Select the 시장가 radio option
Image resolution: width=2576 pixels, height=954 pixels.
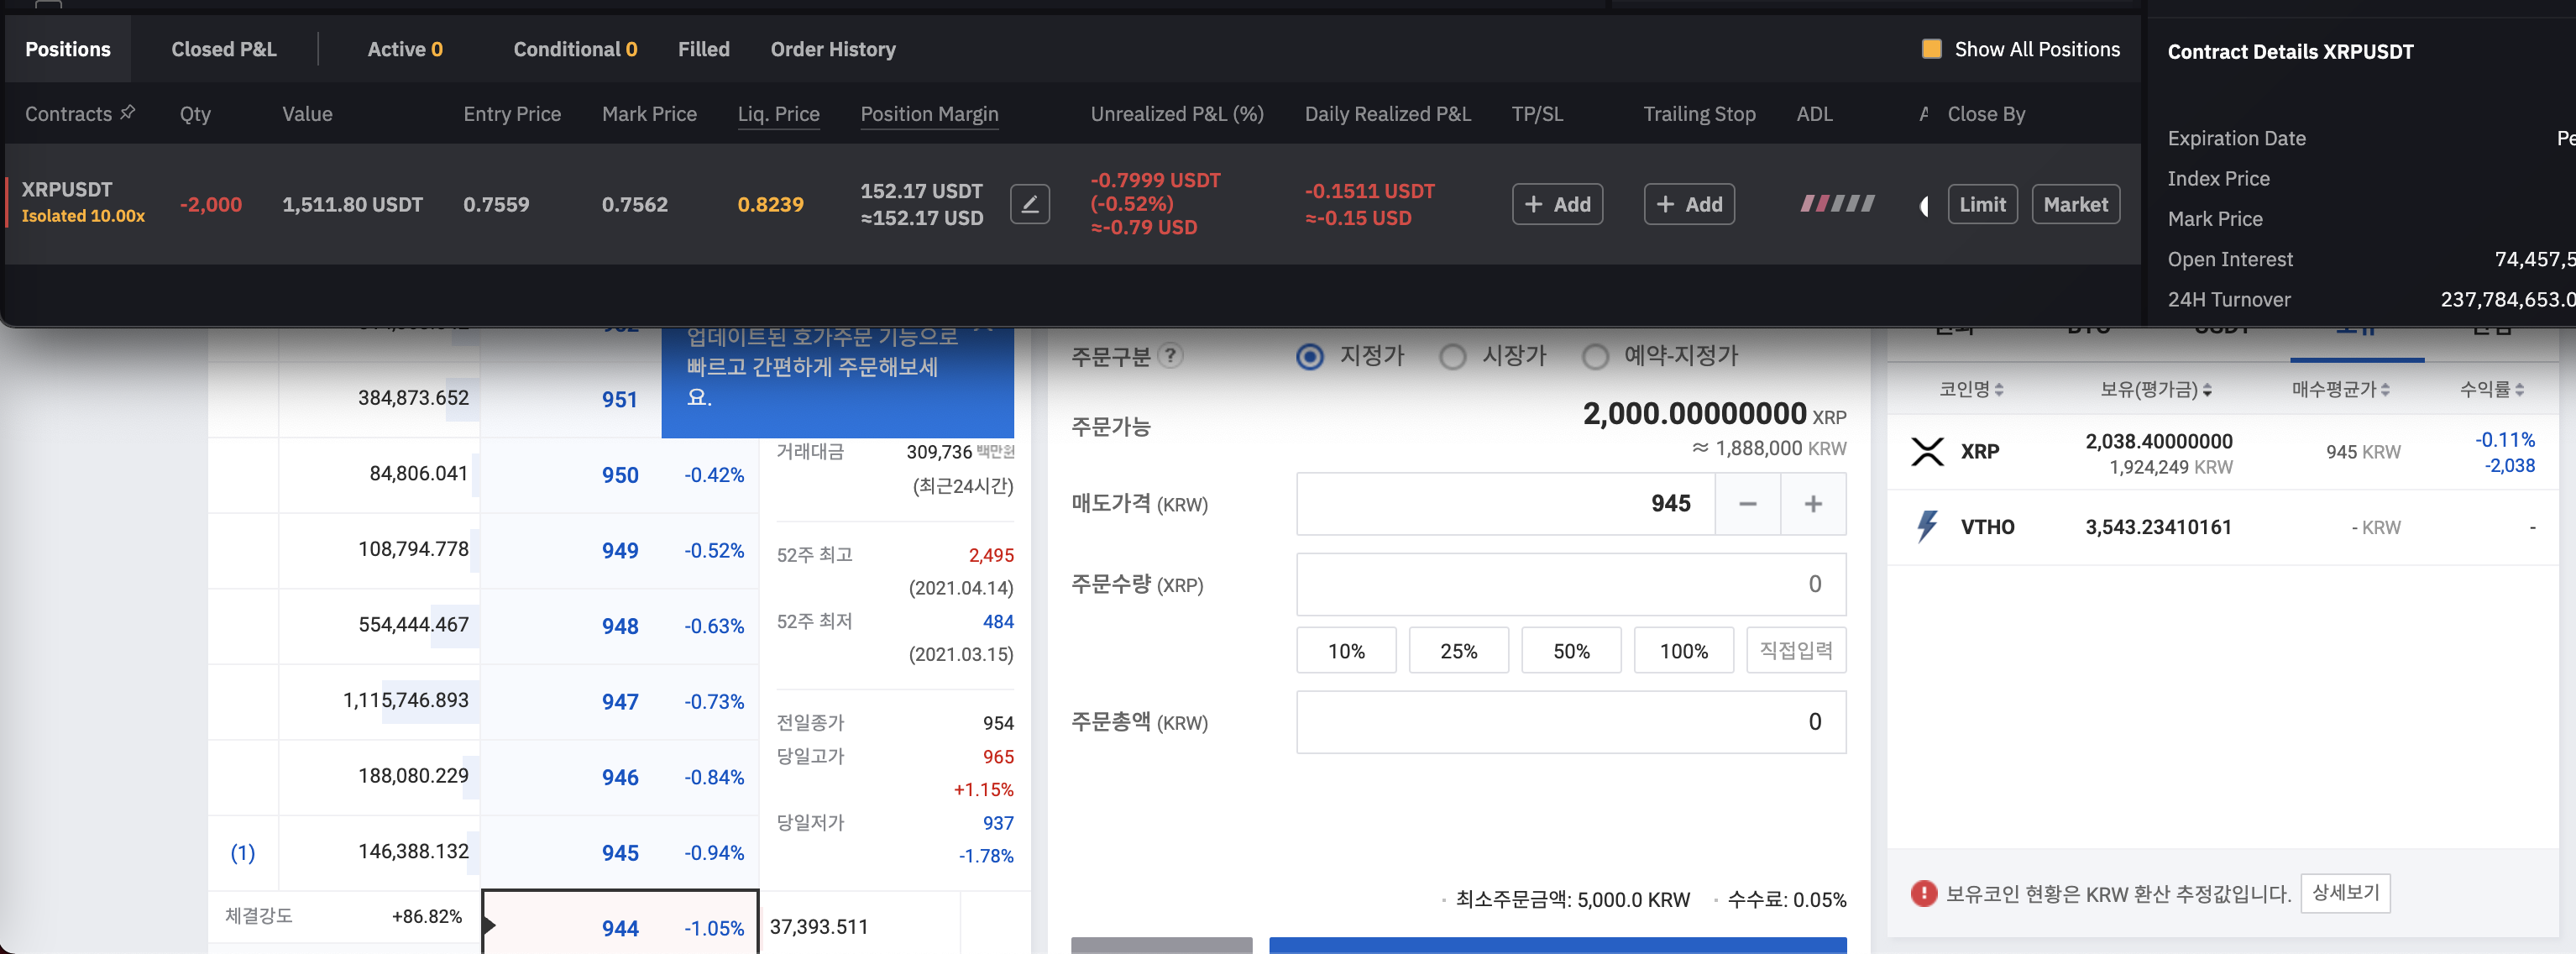pyautogui.click(x=1452, y=356)
